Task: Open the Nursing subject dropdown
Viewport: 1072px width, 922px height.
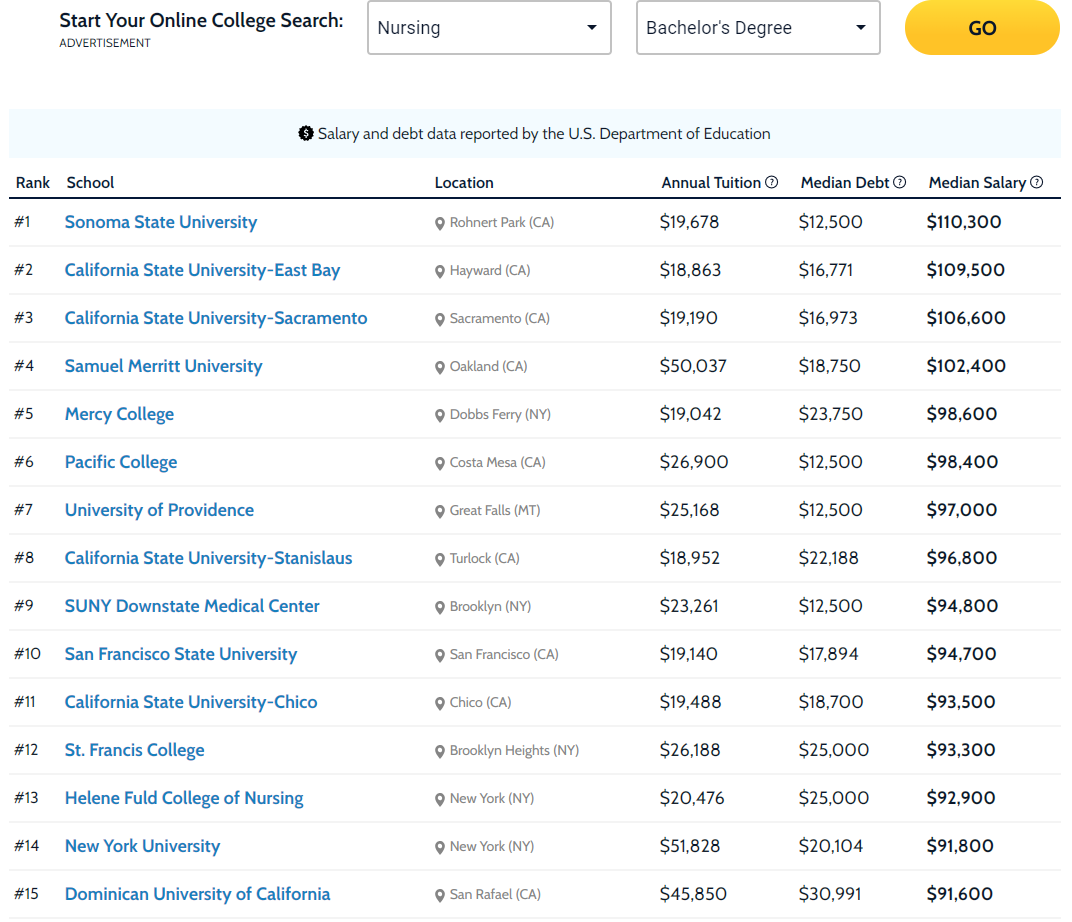Action: [x=489, y=27]
